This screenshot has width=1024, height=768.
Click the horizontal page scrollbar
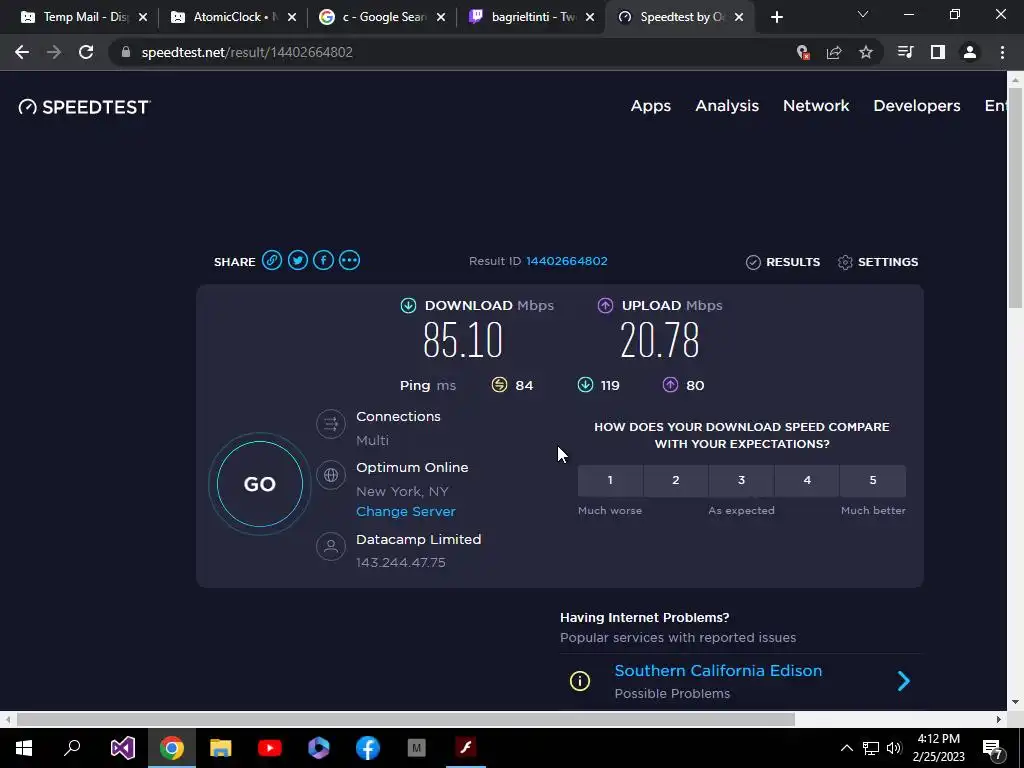pos(406,719)
